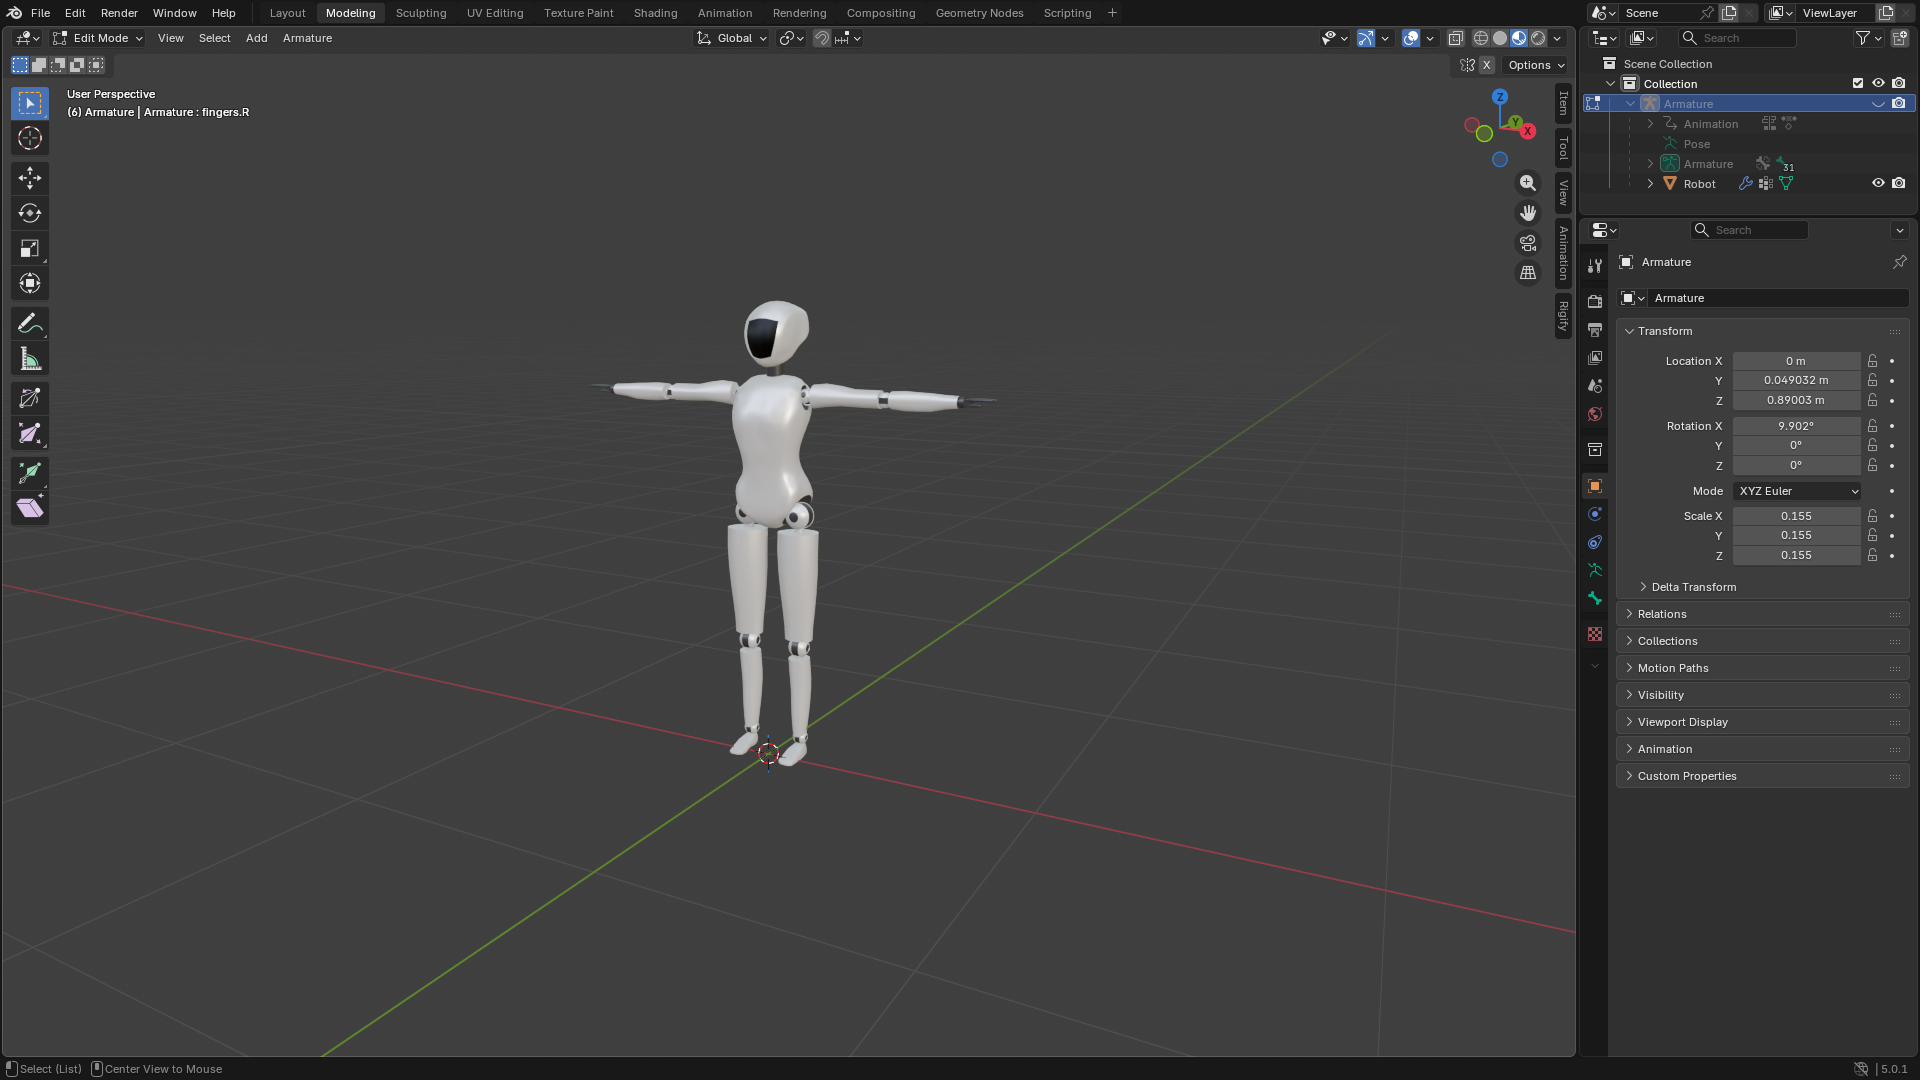Open the Global orientation dropdown
The width and height of the screenshot is (1921, 1080).
click(732, 38)
